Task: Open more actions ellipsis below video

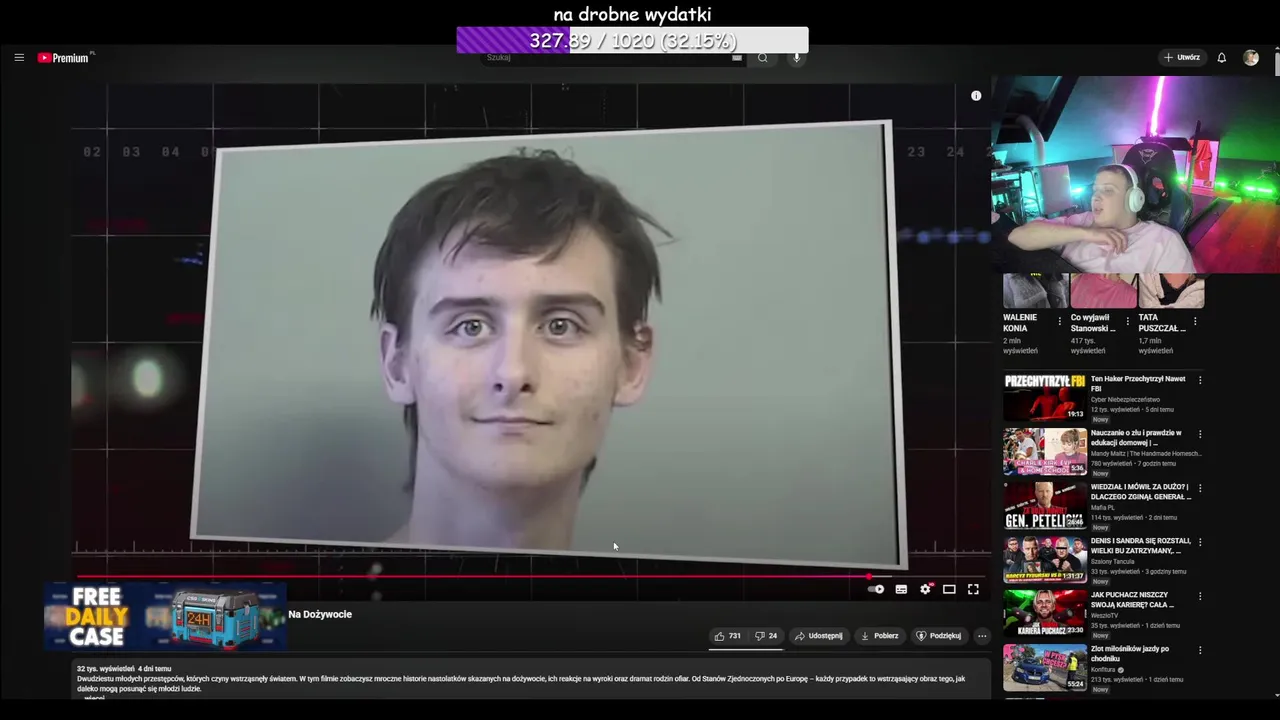Action: pyautogui.click(x=982, y=636)
